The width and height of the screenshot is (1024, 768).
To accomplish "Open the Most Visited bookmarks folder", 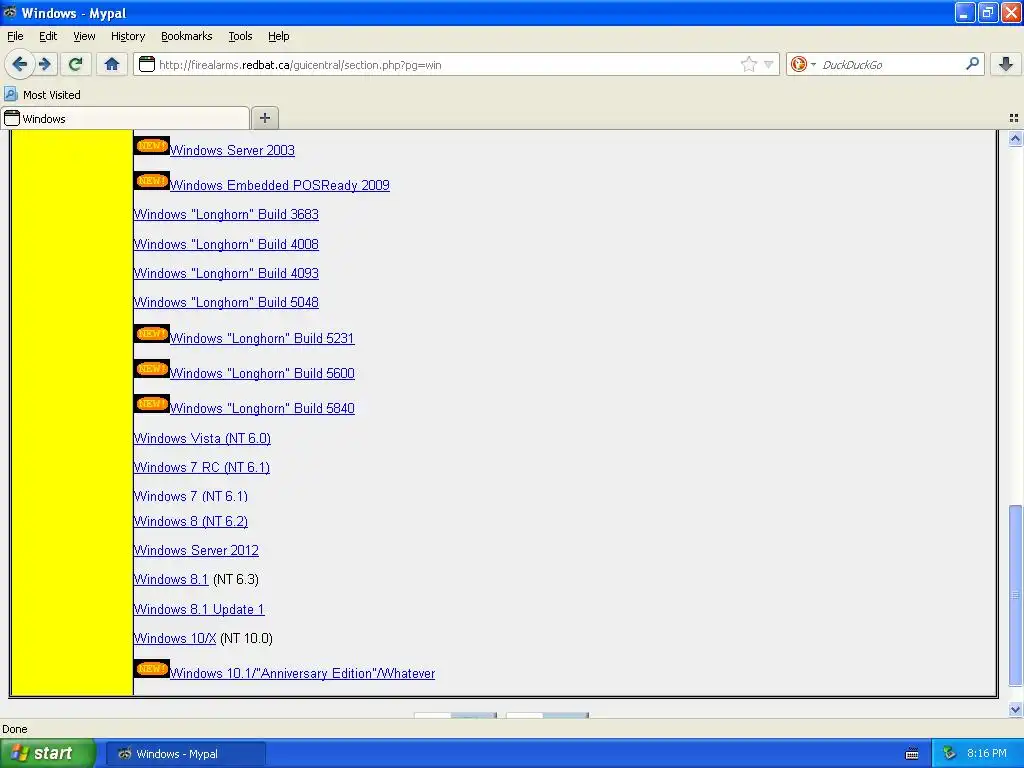I will (43, 95).
